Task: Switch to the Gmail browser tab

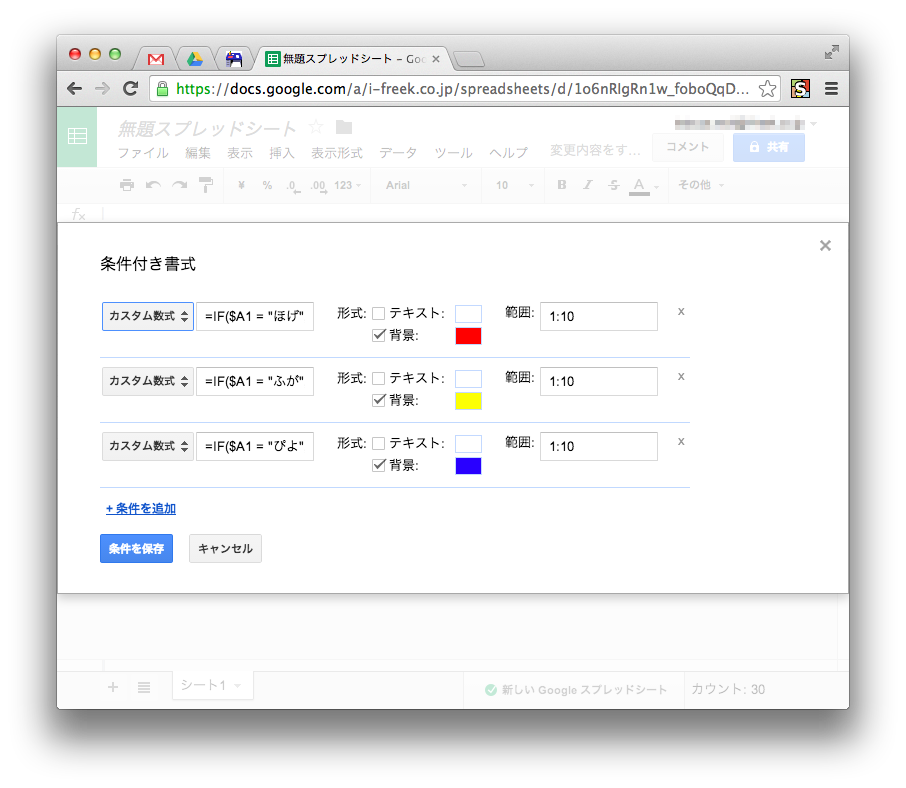Action: 155,59
